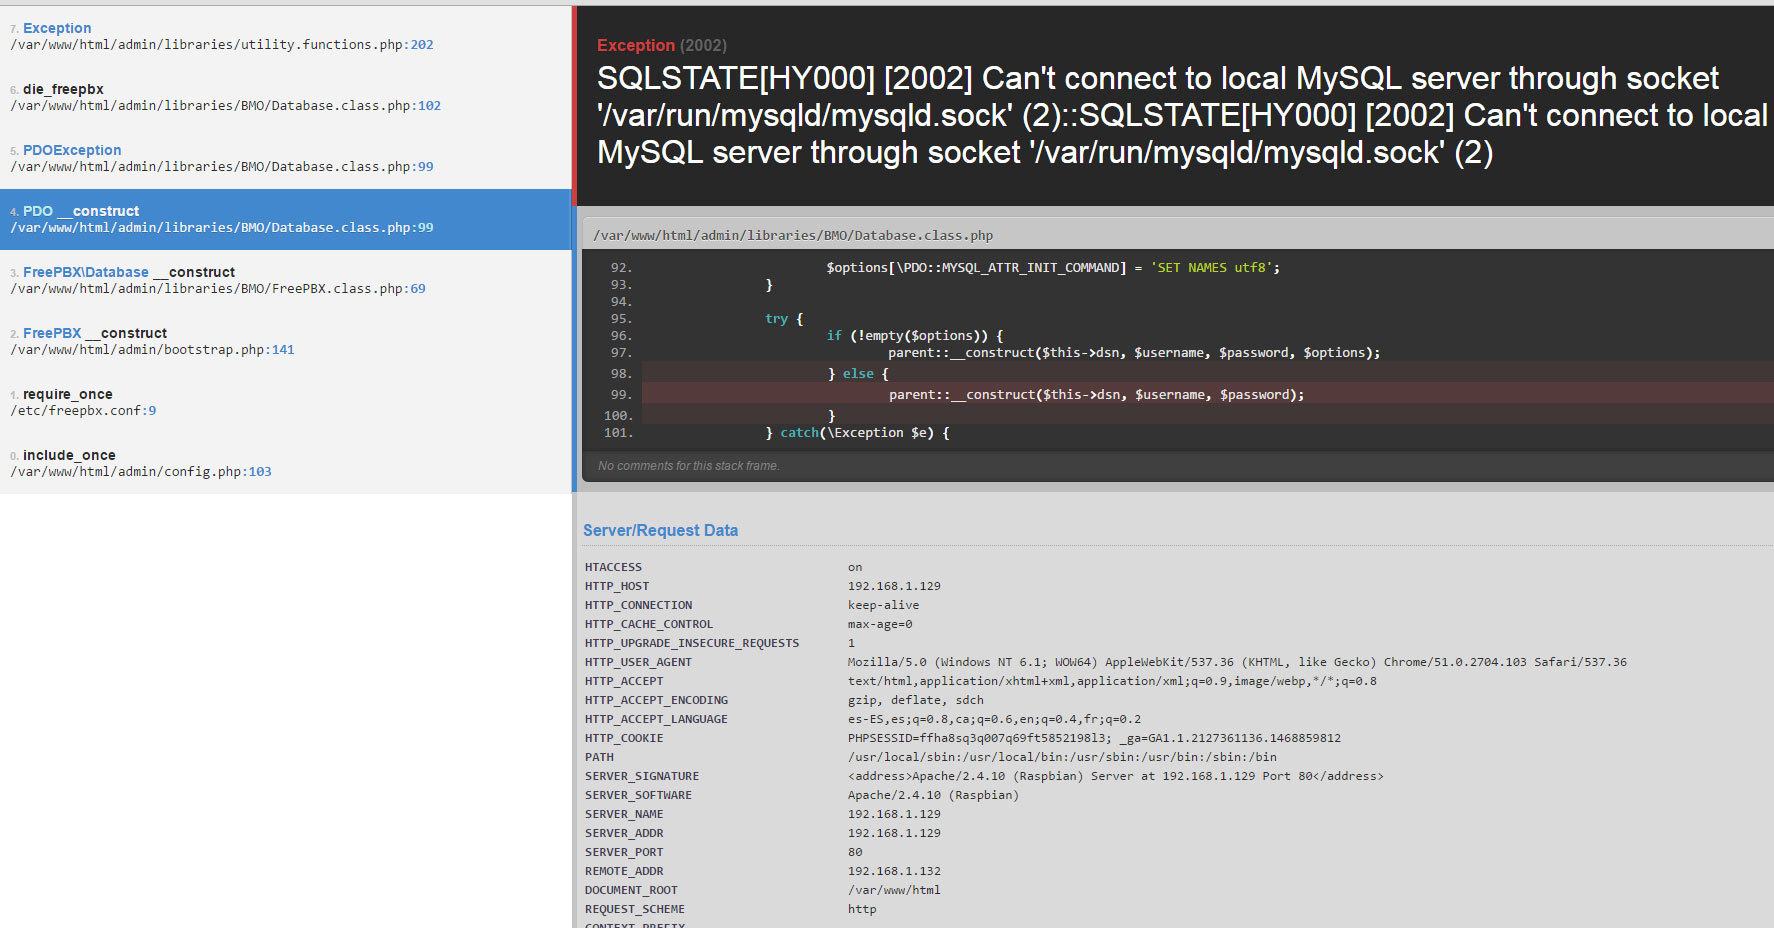
Task: Click the Server/Request Data heading
Action: coord(660,530)
